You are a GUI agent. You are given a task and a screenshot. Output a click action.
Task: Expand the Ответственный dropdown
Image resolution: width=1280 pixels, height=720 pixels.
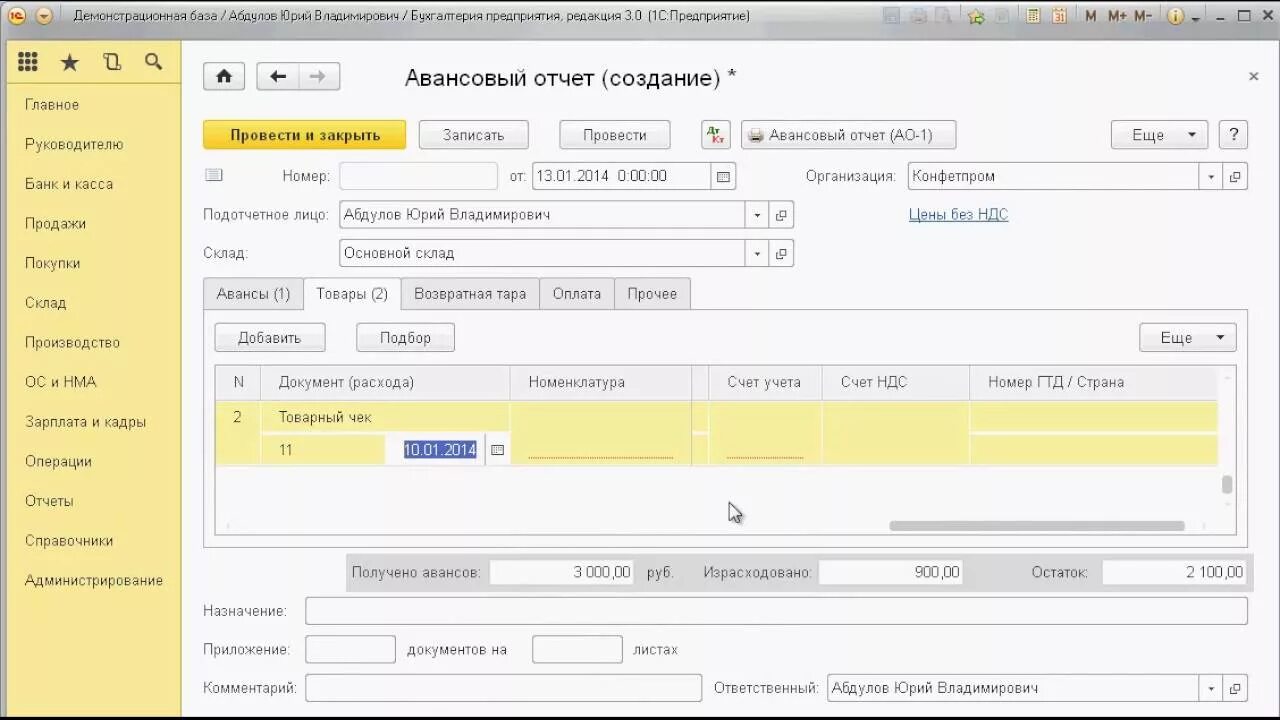[1212, 688]
